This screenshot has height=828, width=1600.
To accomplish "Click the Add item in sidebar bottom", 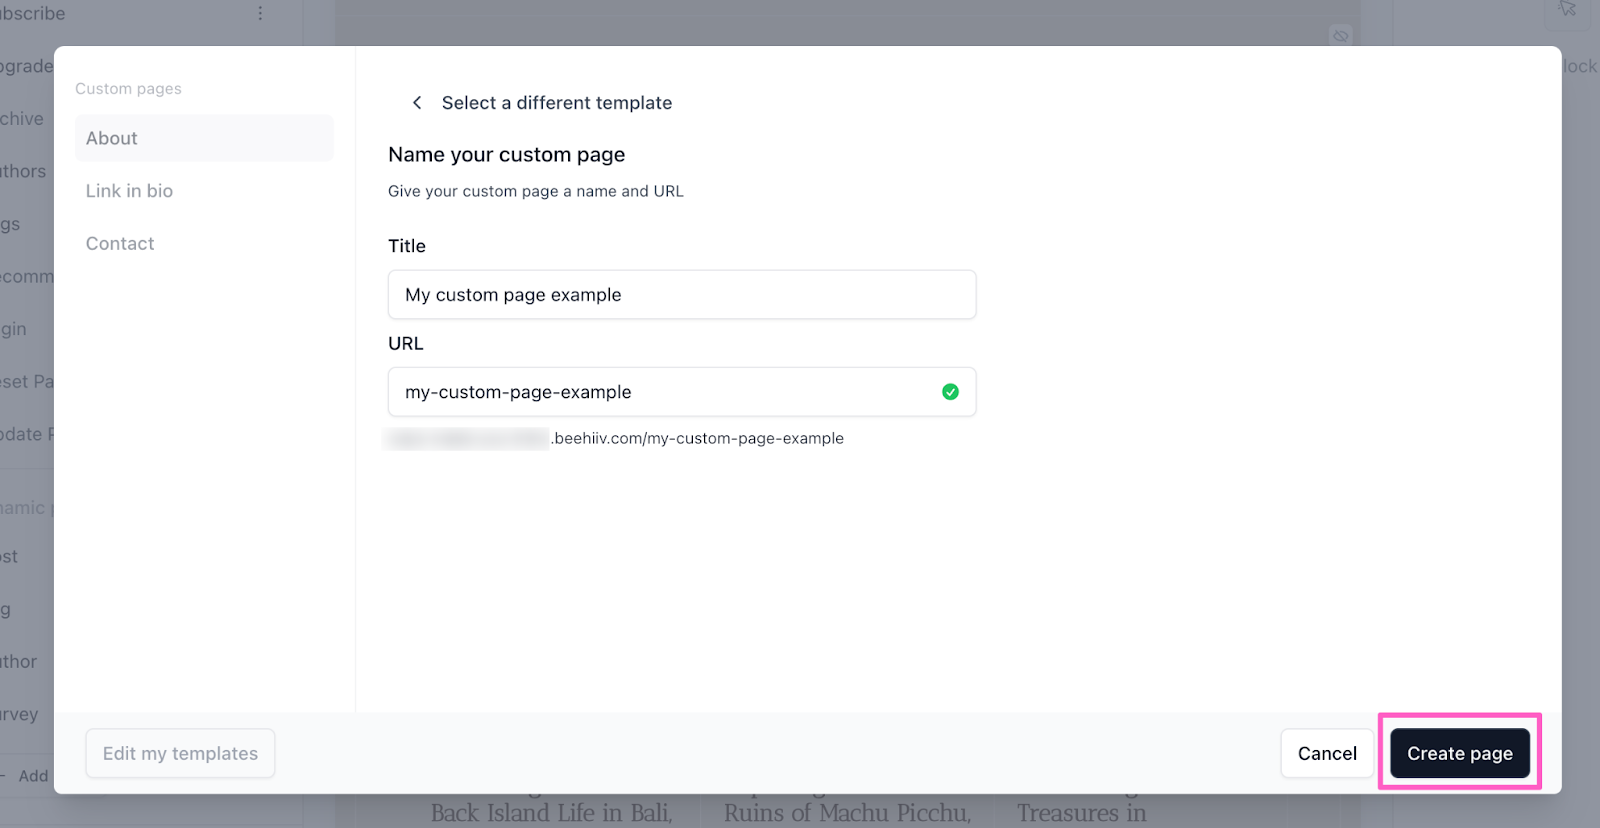I will point(32,776).
